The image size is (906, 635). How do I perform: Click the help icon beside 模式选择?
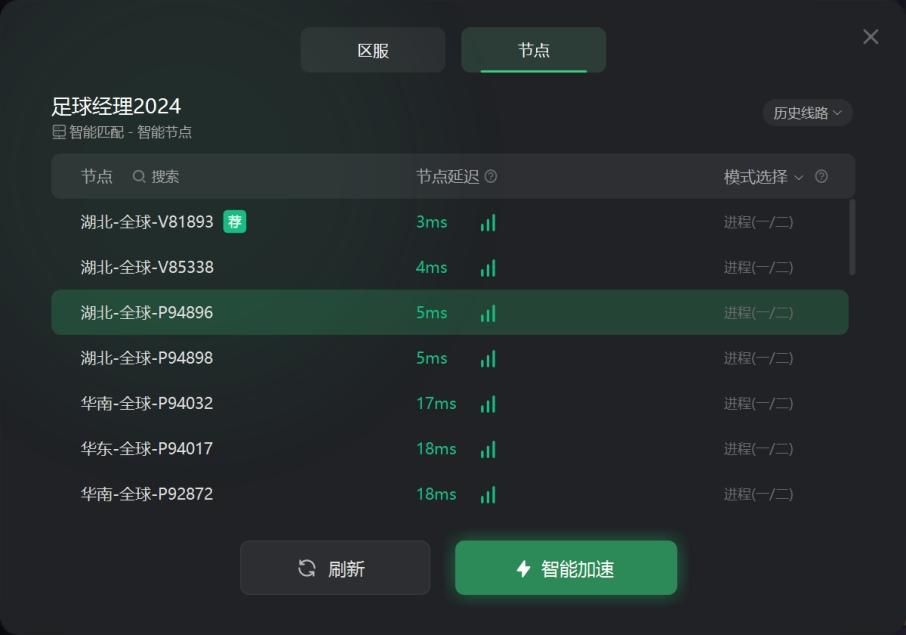pyautogui.click(x=821, y=177)
